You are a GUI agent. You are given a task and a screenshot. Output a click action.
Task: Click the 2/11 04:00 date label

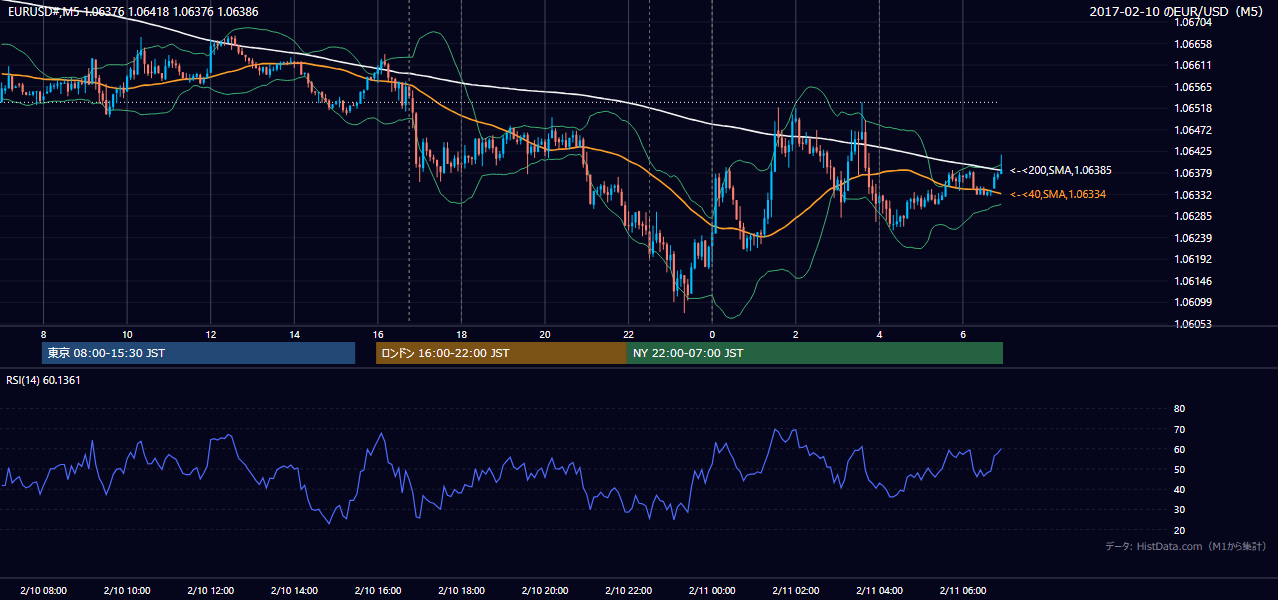(879, 590)
